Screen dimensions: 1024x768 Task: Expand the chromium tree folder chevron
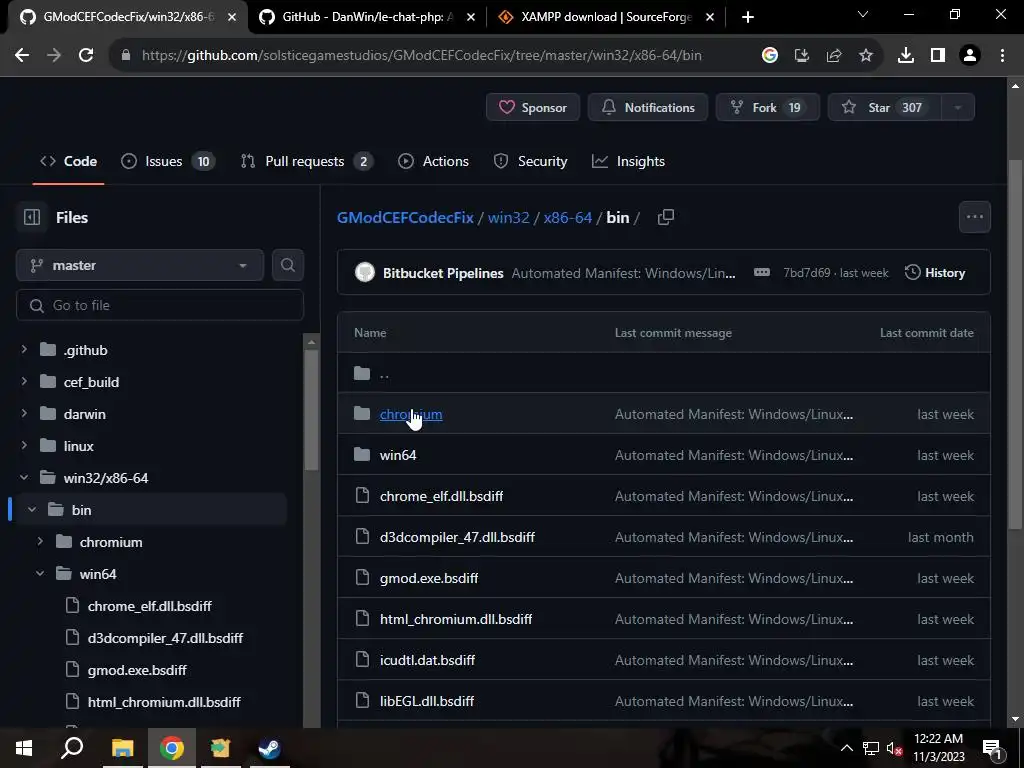[x=40, y=542]
